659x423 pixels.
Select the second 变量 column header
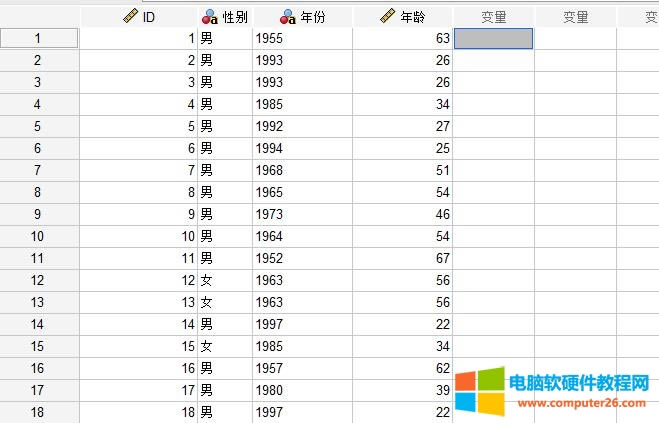(x=575, y=17)
